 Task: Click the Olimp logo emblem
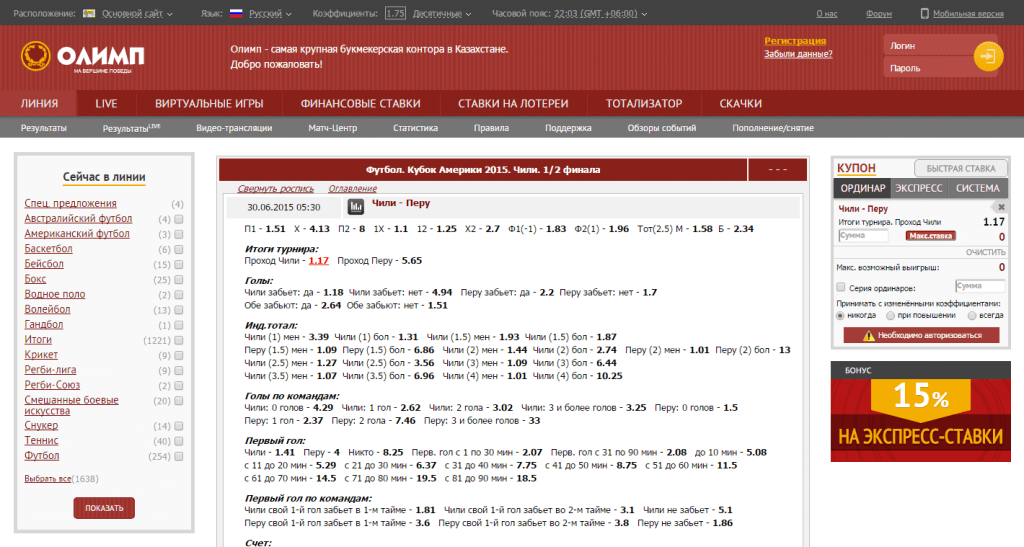coord(35,56)
